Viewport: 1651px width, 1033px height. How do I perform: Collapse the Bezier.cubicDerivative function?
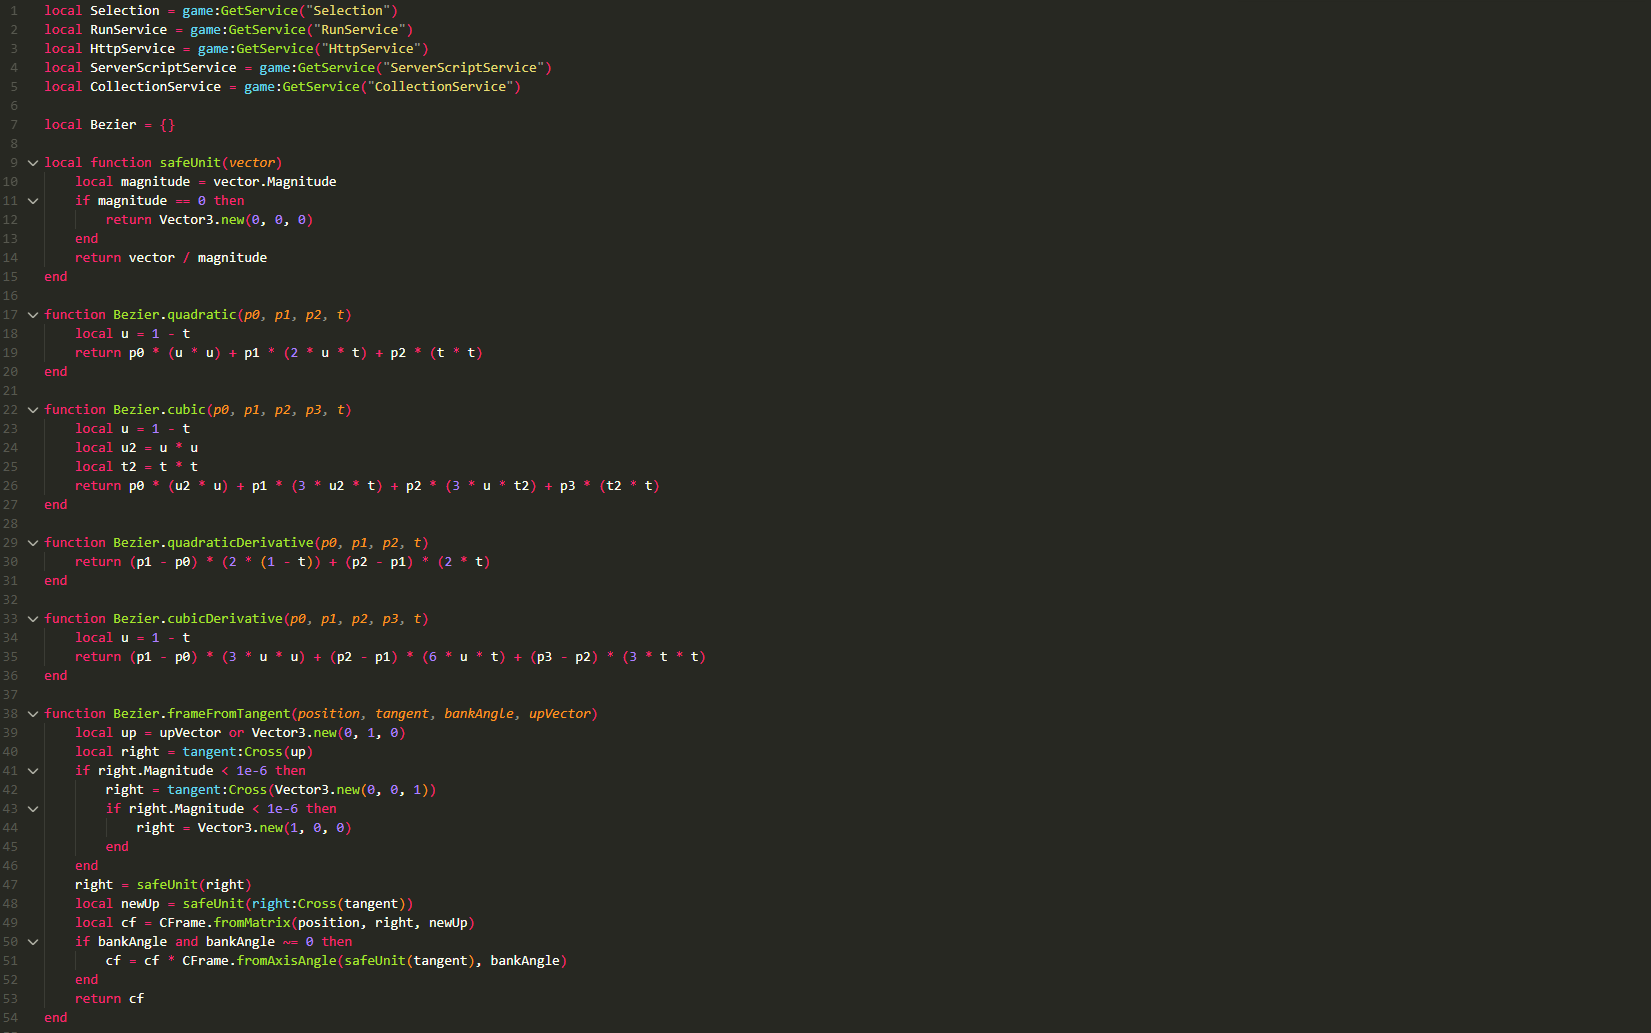coord(33,618)
